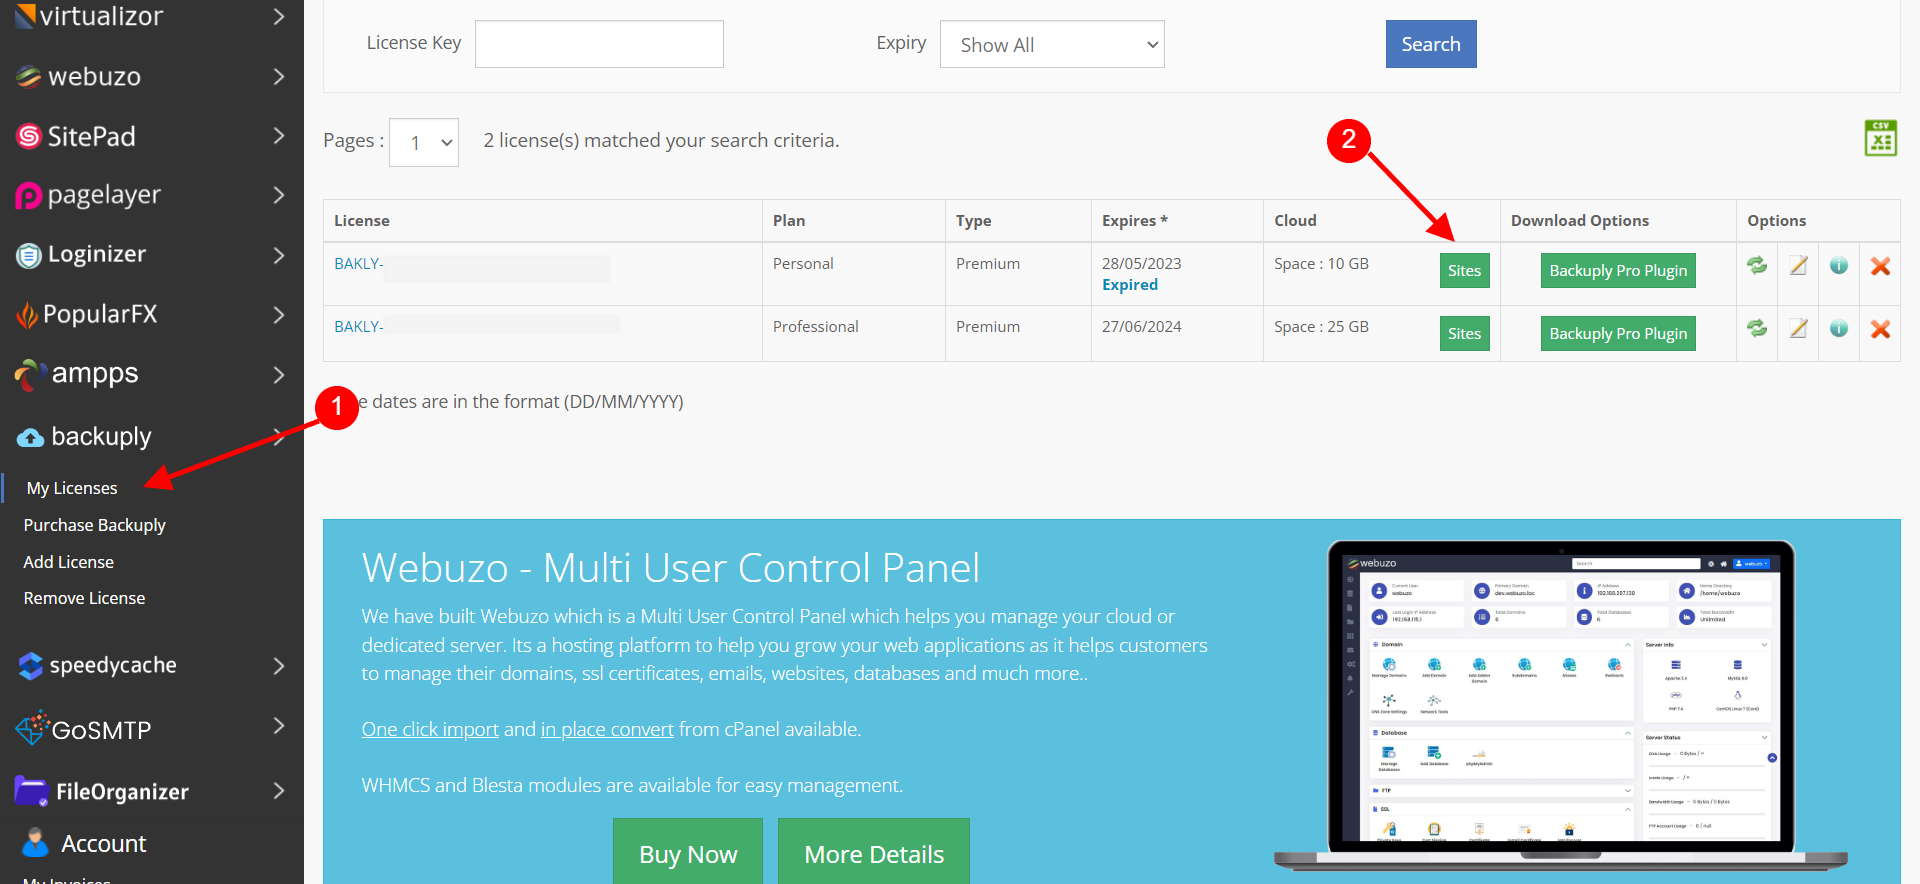Click the Expires column header

click(1134, 220)
